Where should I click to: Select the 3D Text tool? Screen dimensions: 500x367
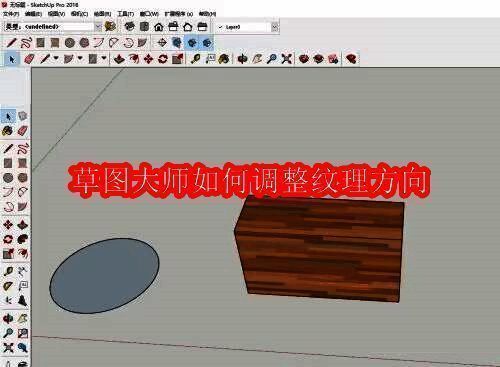(22, 300)
